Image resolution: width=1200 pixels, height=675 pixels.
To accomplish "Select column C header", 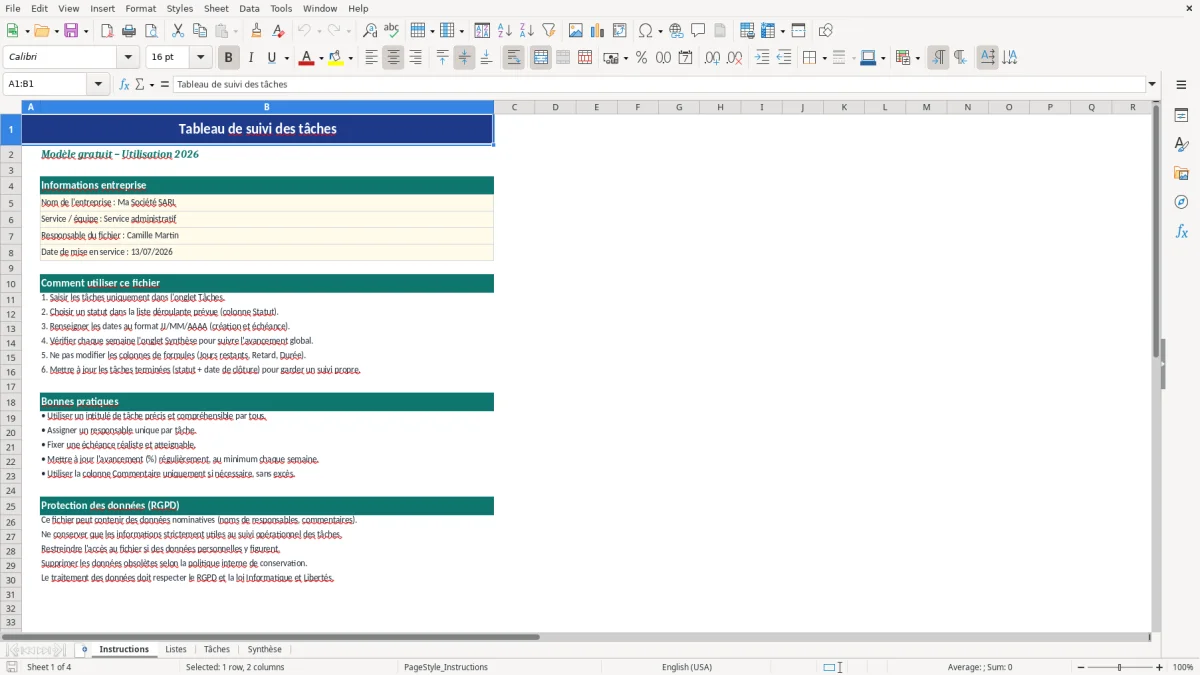I will (x=514, y=107).
